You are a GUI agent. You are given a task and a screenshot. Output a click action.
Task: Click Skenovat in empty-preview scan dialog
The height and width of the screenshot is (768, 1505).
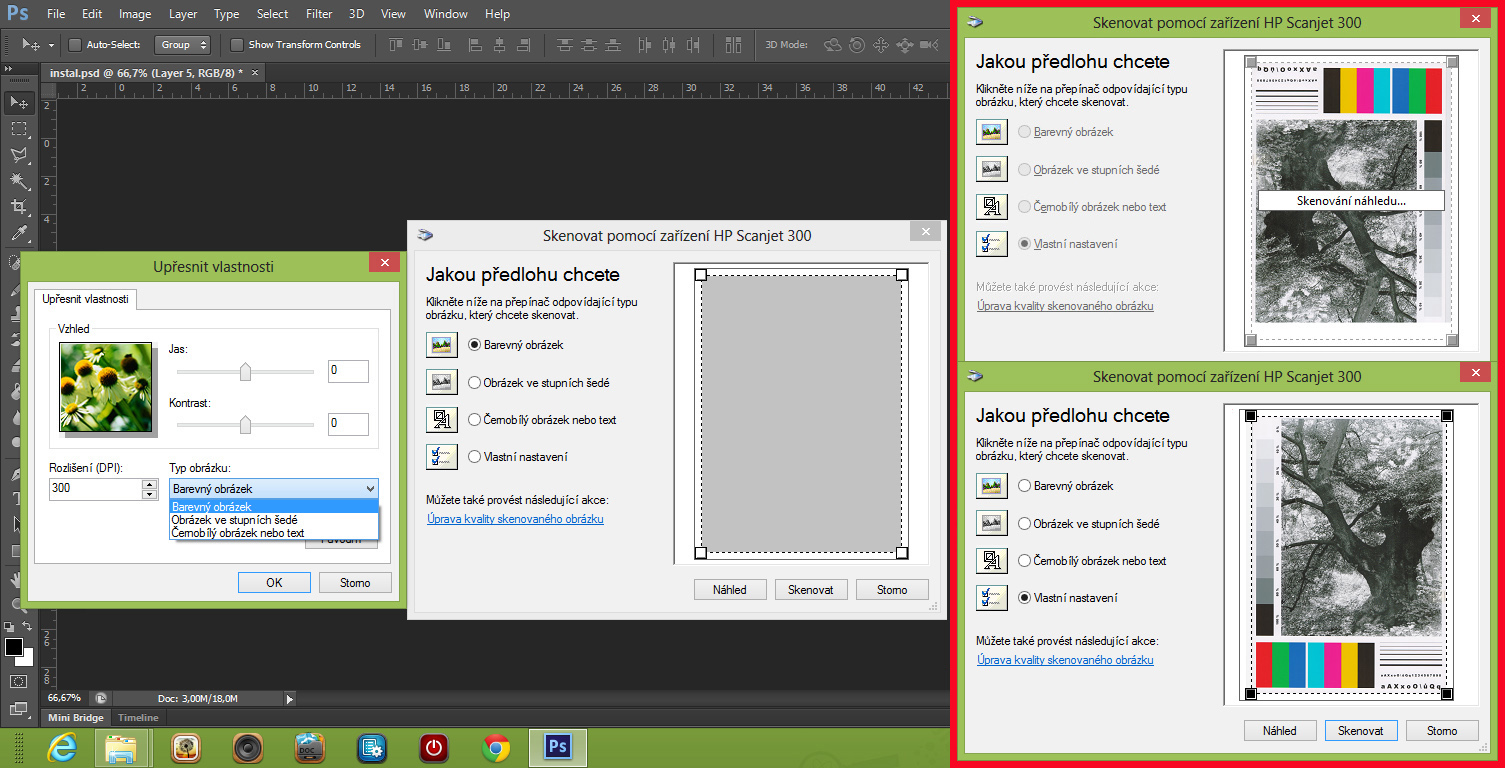[x=811, y=589]
